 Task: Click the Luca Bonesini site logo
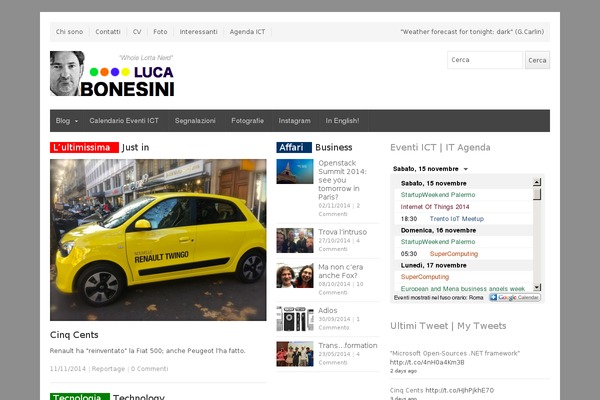(112, 73)
